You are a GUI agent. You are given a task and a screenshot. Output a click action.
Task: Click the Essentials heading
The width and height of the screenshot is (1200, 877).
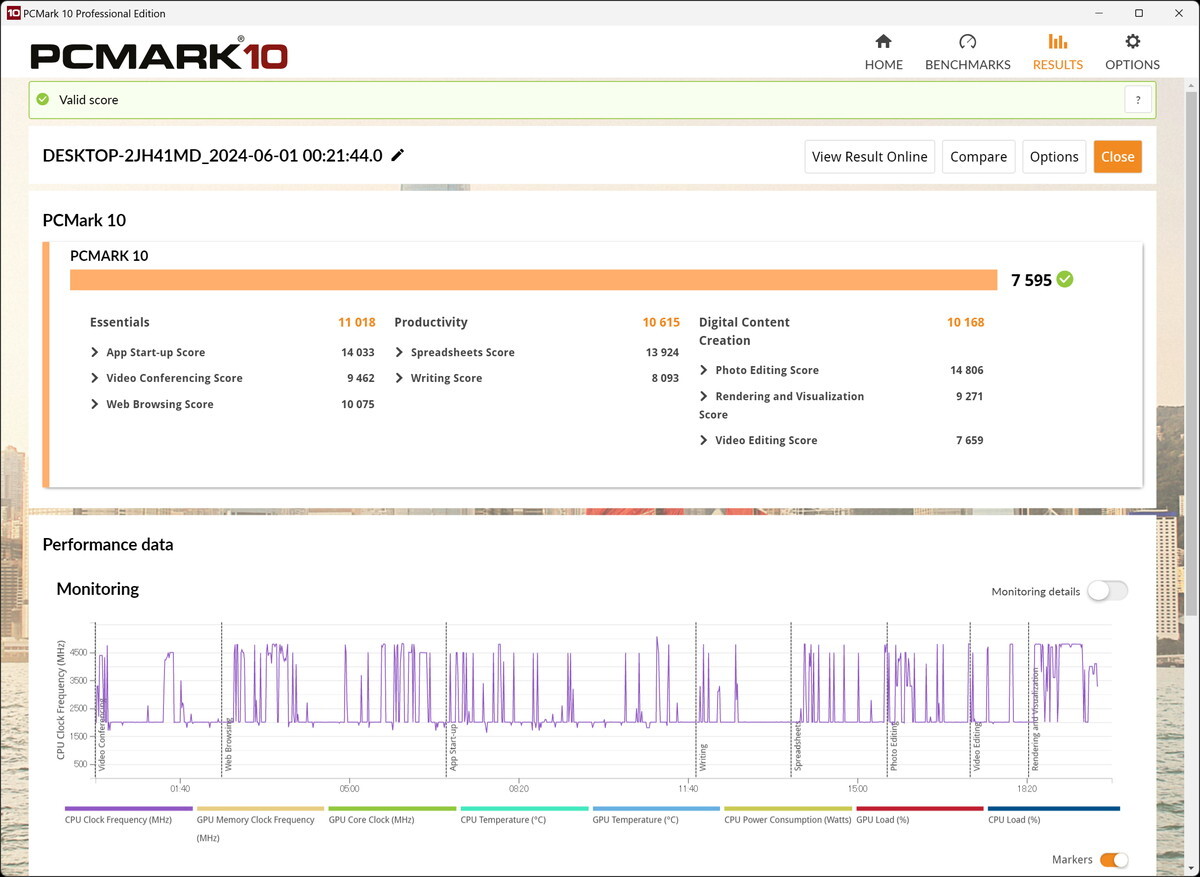(x=120, y=322)
